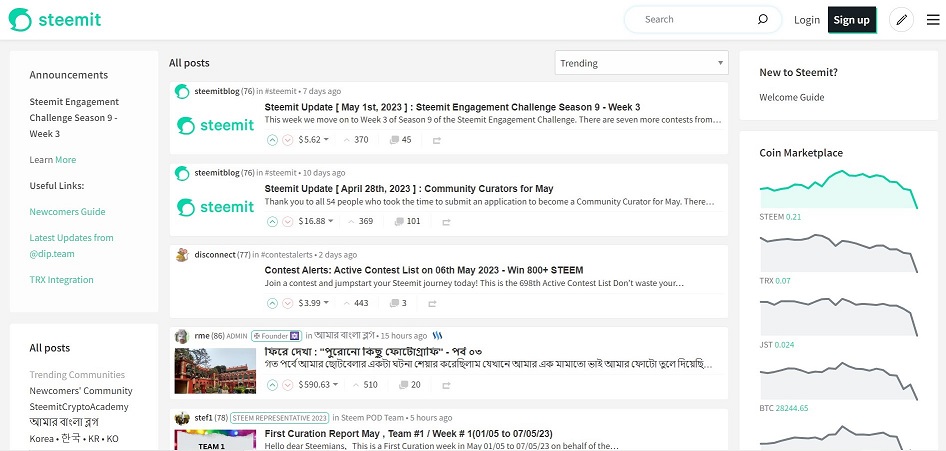This screenshot has height=451, width=946.
Task: Open the steemit thumbnail on May 1st post
Action: [215, 125]
